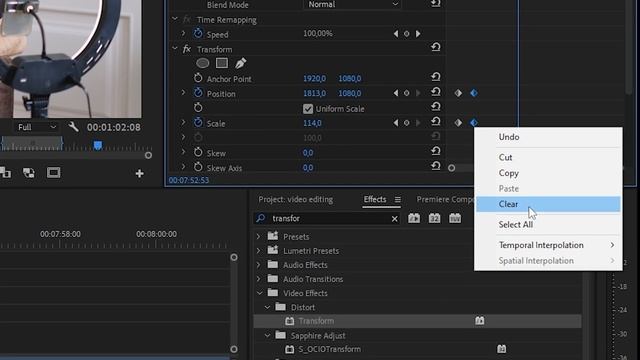Image resolution: width=640 pixels, height=360 pixels.
Task: Expand the Position property
Action: click(183, 93)
